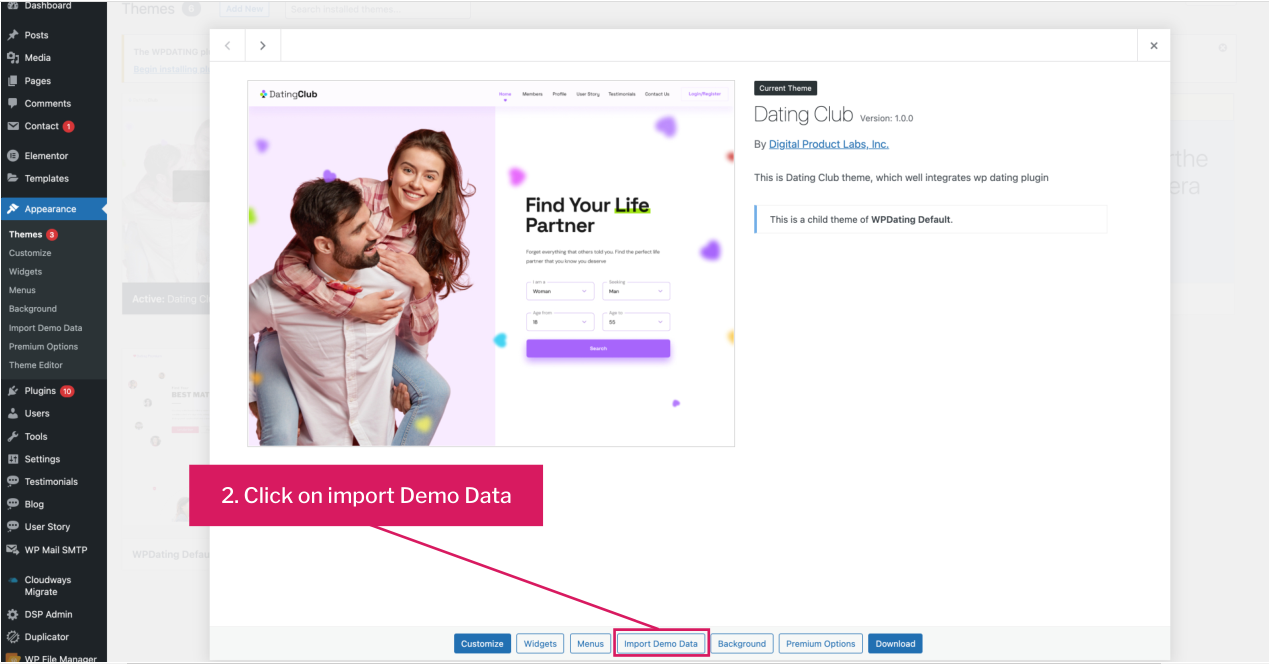Click the Settings sliders icon
The width and height of the screenshot is (1269, 664).
click(13, 459)
